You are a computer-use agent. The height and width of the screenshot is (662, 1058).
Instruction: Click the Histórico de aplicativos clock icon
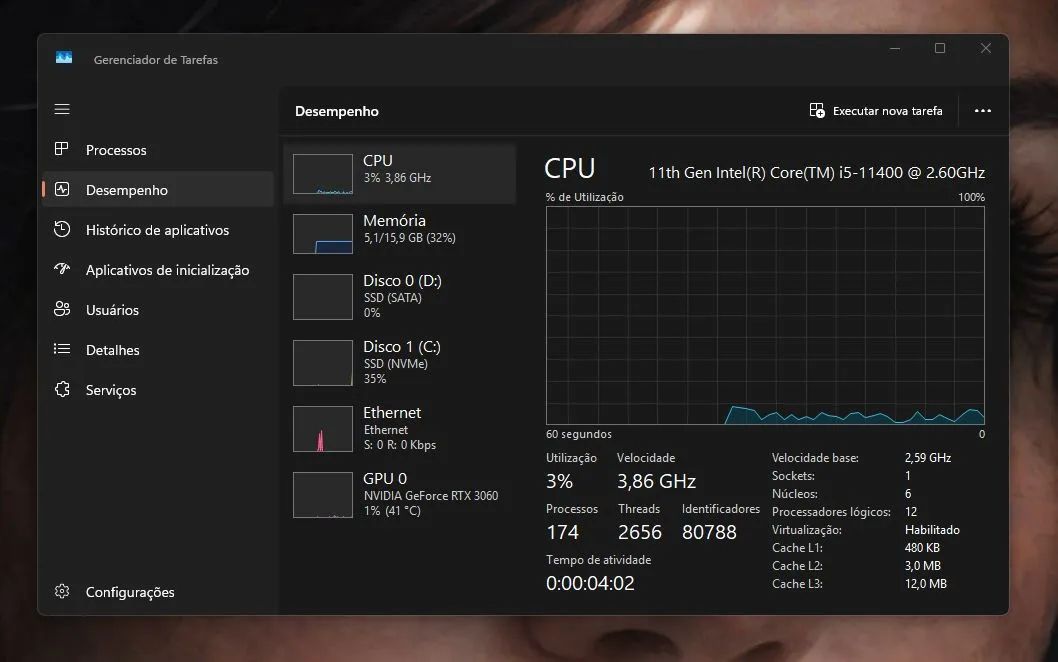pos(62,229)
